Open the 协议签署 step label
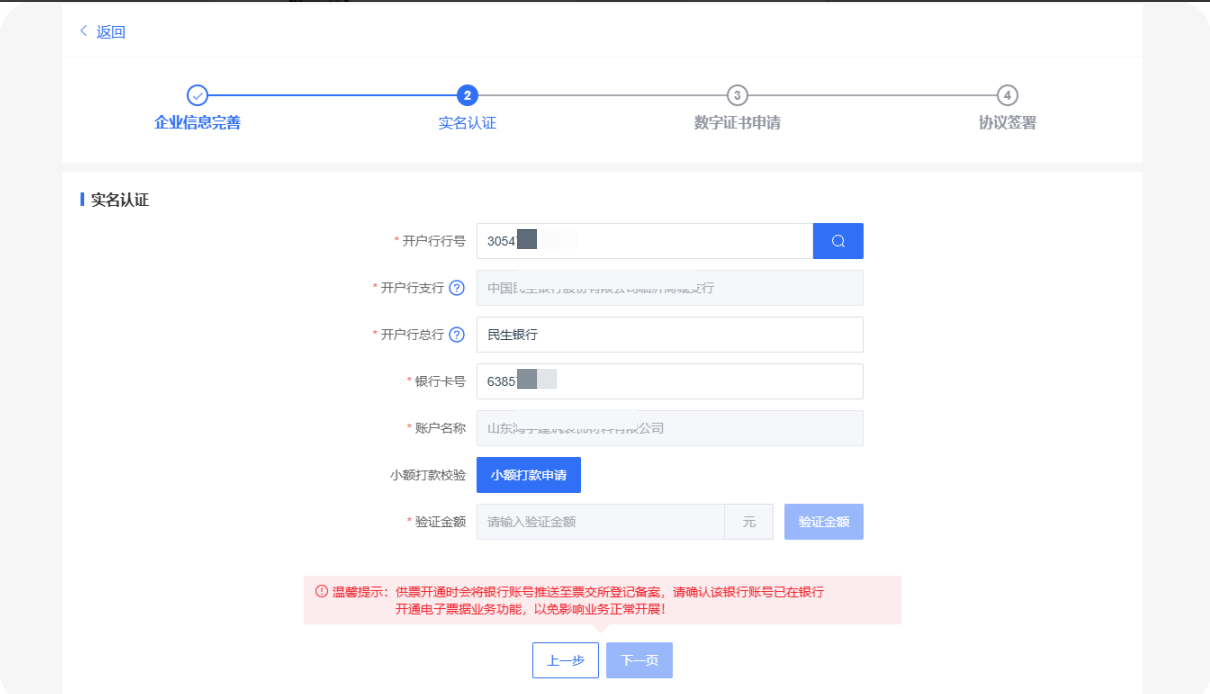Screen dimensions: 1210x694 click(1008, 123)
